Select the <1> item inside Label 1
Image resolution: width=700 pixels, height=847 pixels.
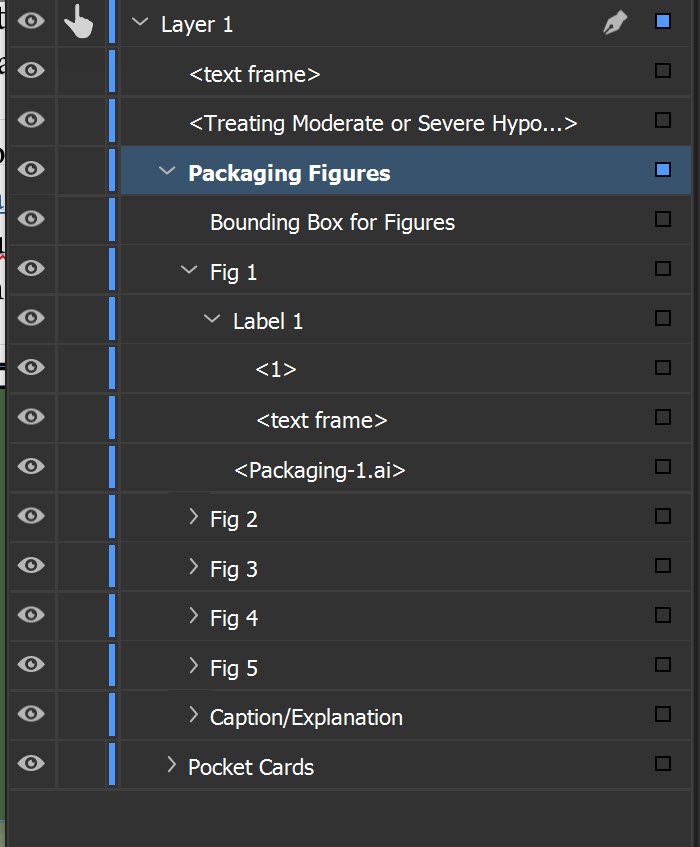(x=274, y=368)
